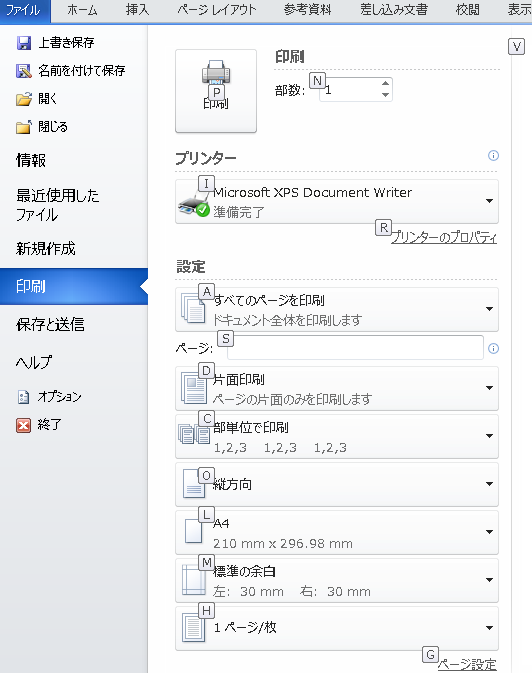Increase copy count with up arrow

[385, 84]
